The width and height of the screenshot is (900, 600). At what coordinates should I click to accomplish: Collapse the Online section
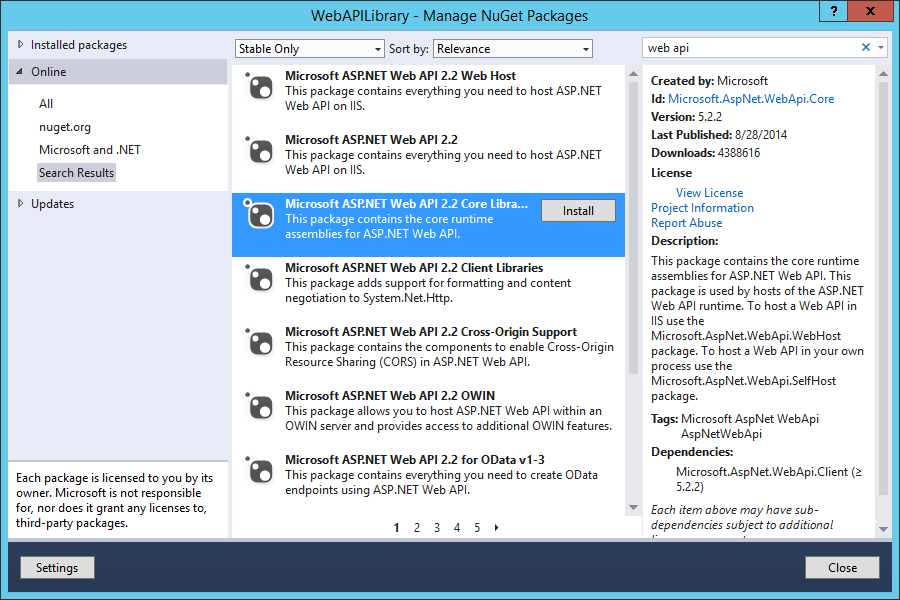[20, 72]
